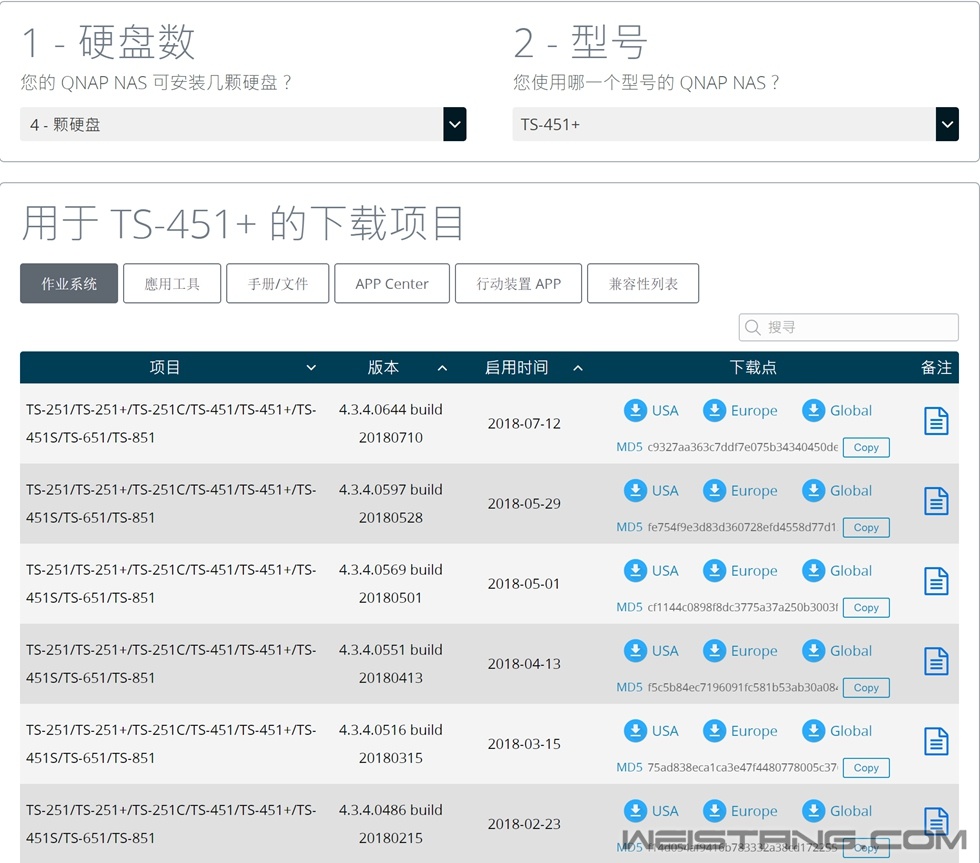980x863 pixels.
Task: Download 4.3.4.0516 firmware from USA
Action: click(x=651, y=731)
